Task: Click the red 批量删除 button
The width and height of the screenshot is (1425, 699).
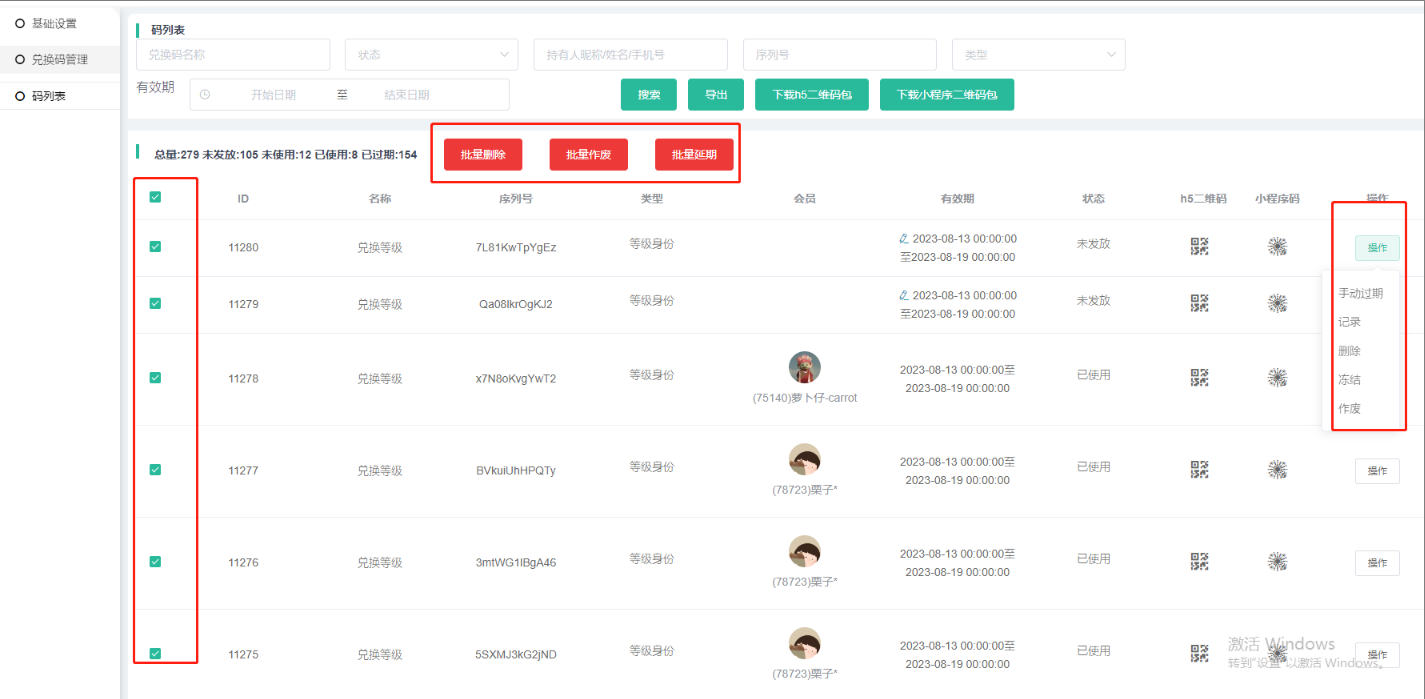Action: pyautogui.click(x=483, y=155)
